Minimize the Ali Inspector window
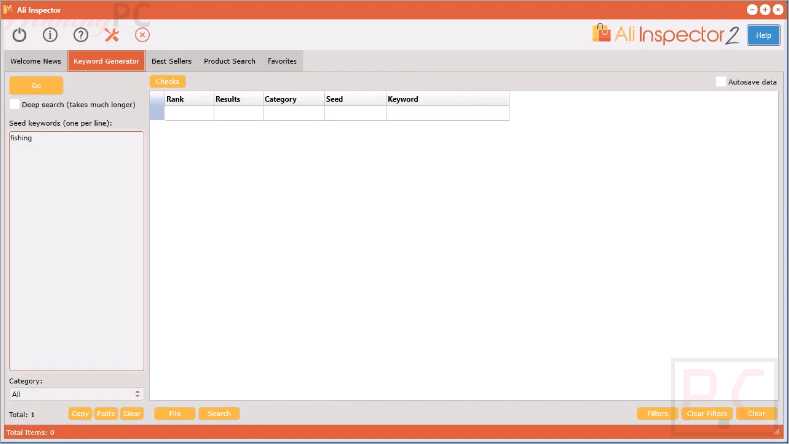Image resolution: width=789 pixels, height=444 pixels. tap(752, 10)
